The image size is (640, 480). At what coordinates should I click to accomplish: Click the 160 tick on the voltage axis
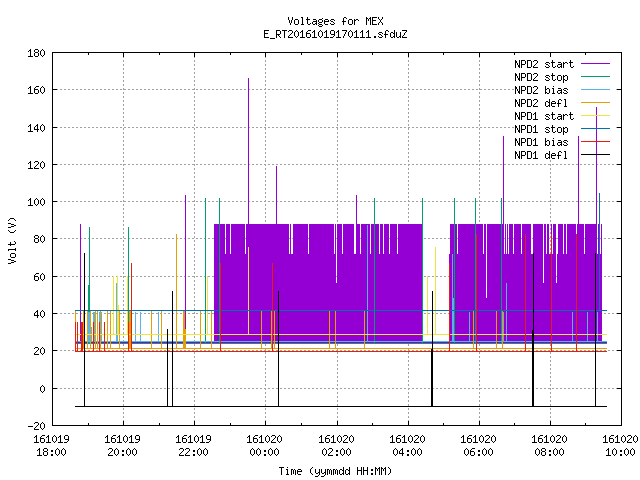tap(36, 90)
